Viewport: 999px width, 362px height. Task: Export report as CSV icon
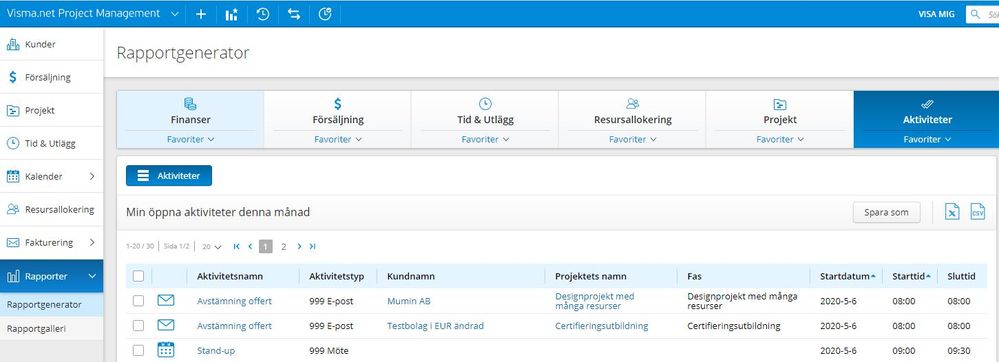tap(977, 212)
